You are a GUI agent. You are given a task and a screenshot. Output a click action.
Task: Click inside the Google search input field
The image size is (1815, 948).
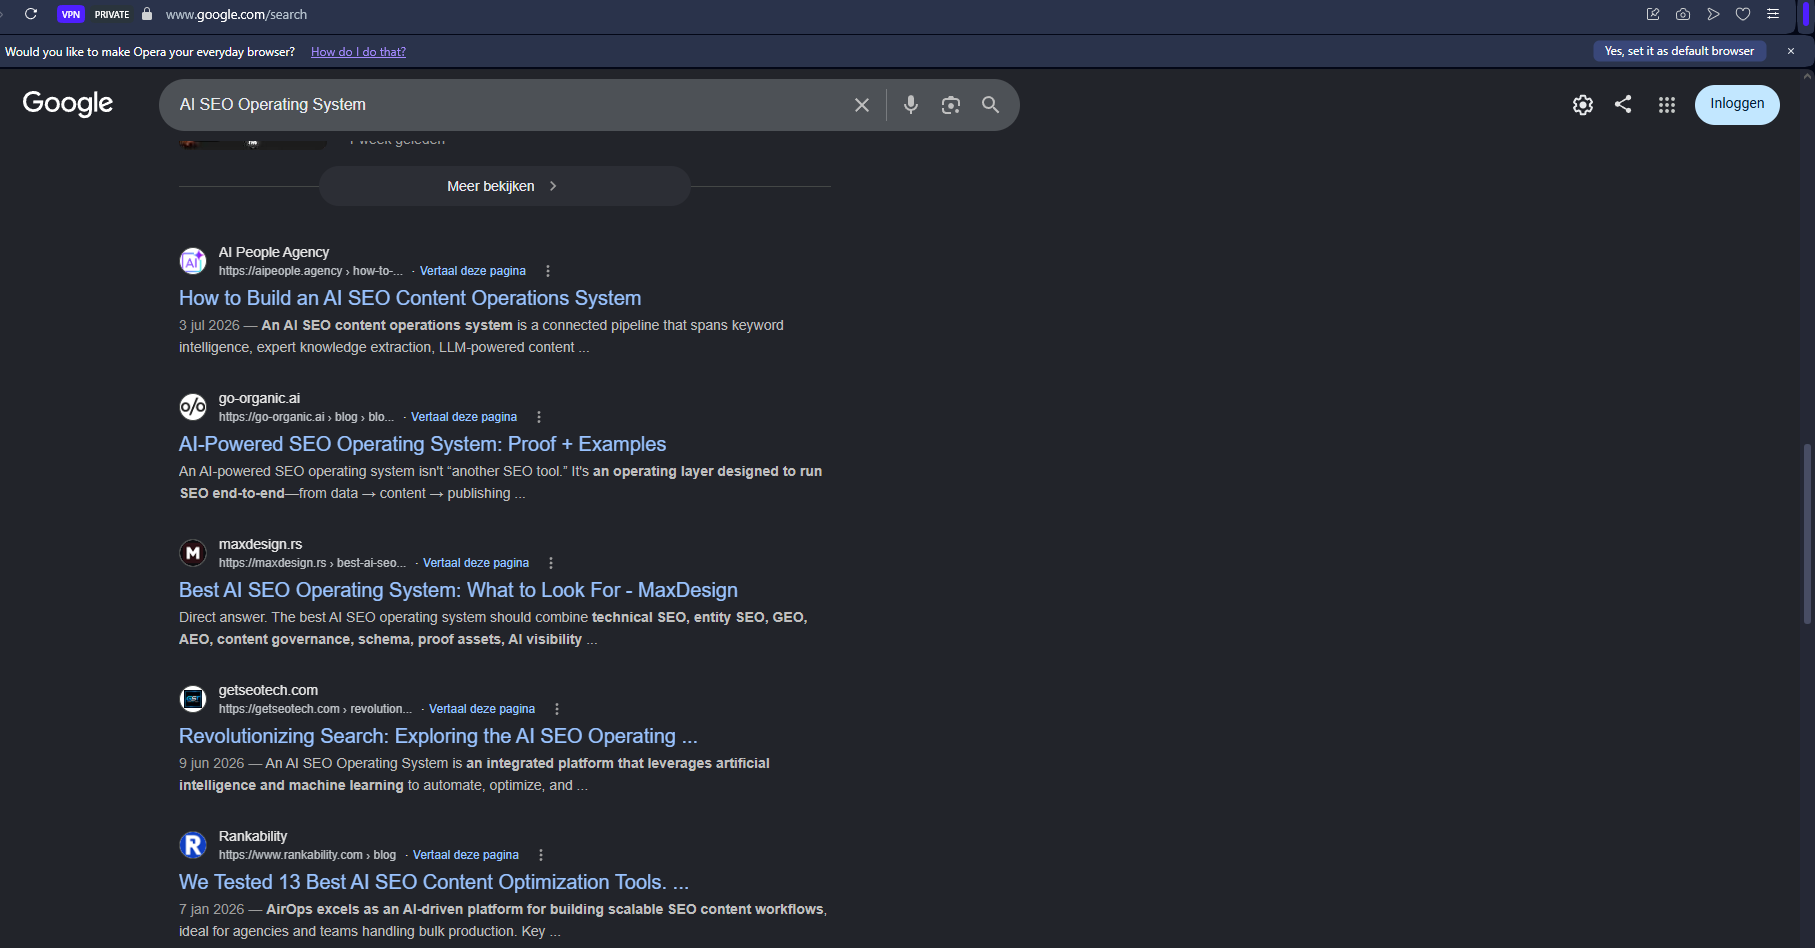point(510,105)
